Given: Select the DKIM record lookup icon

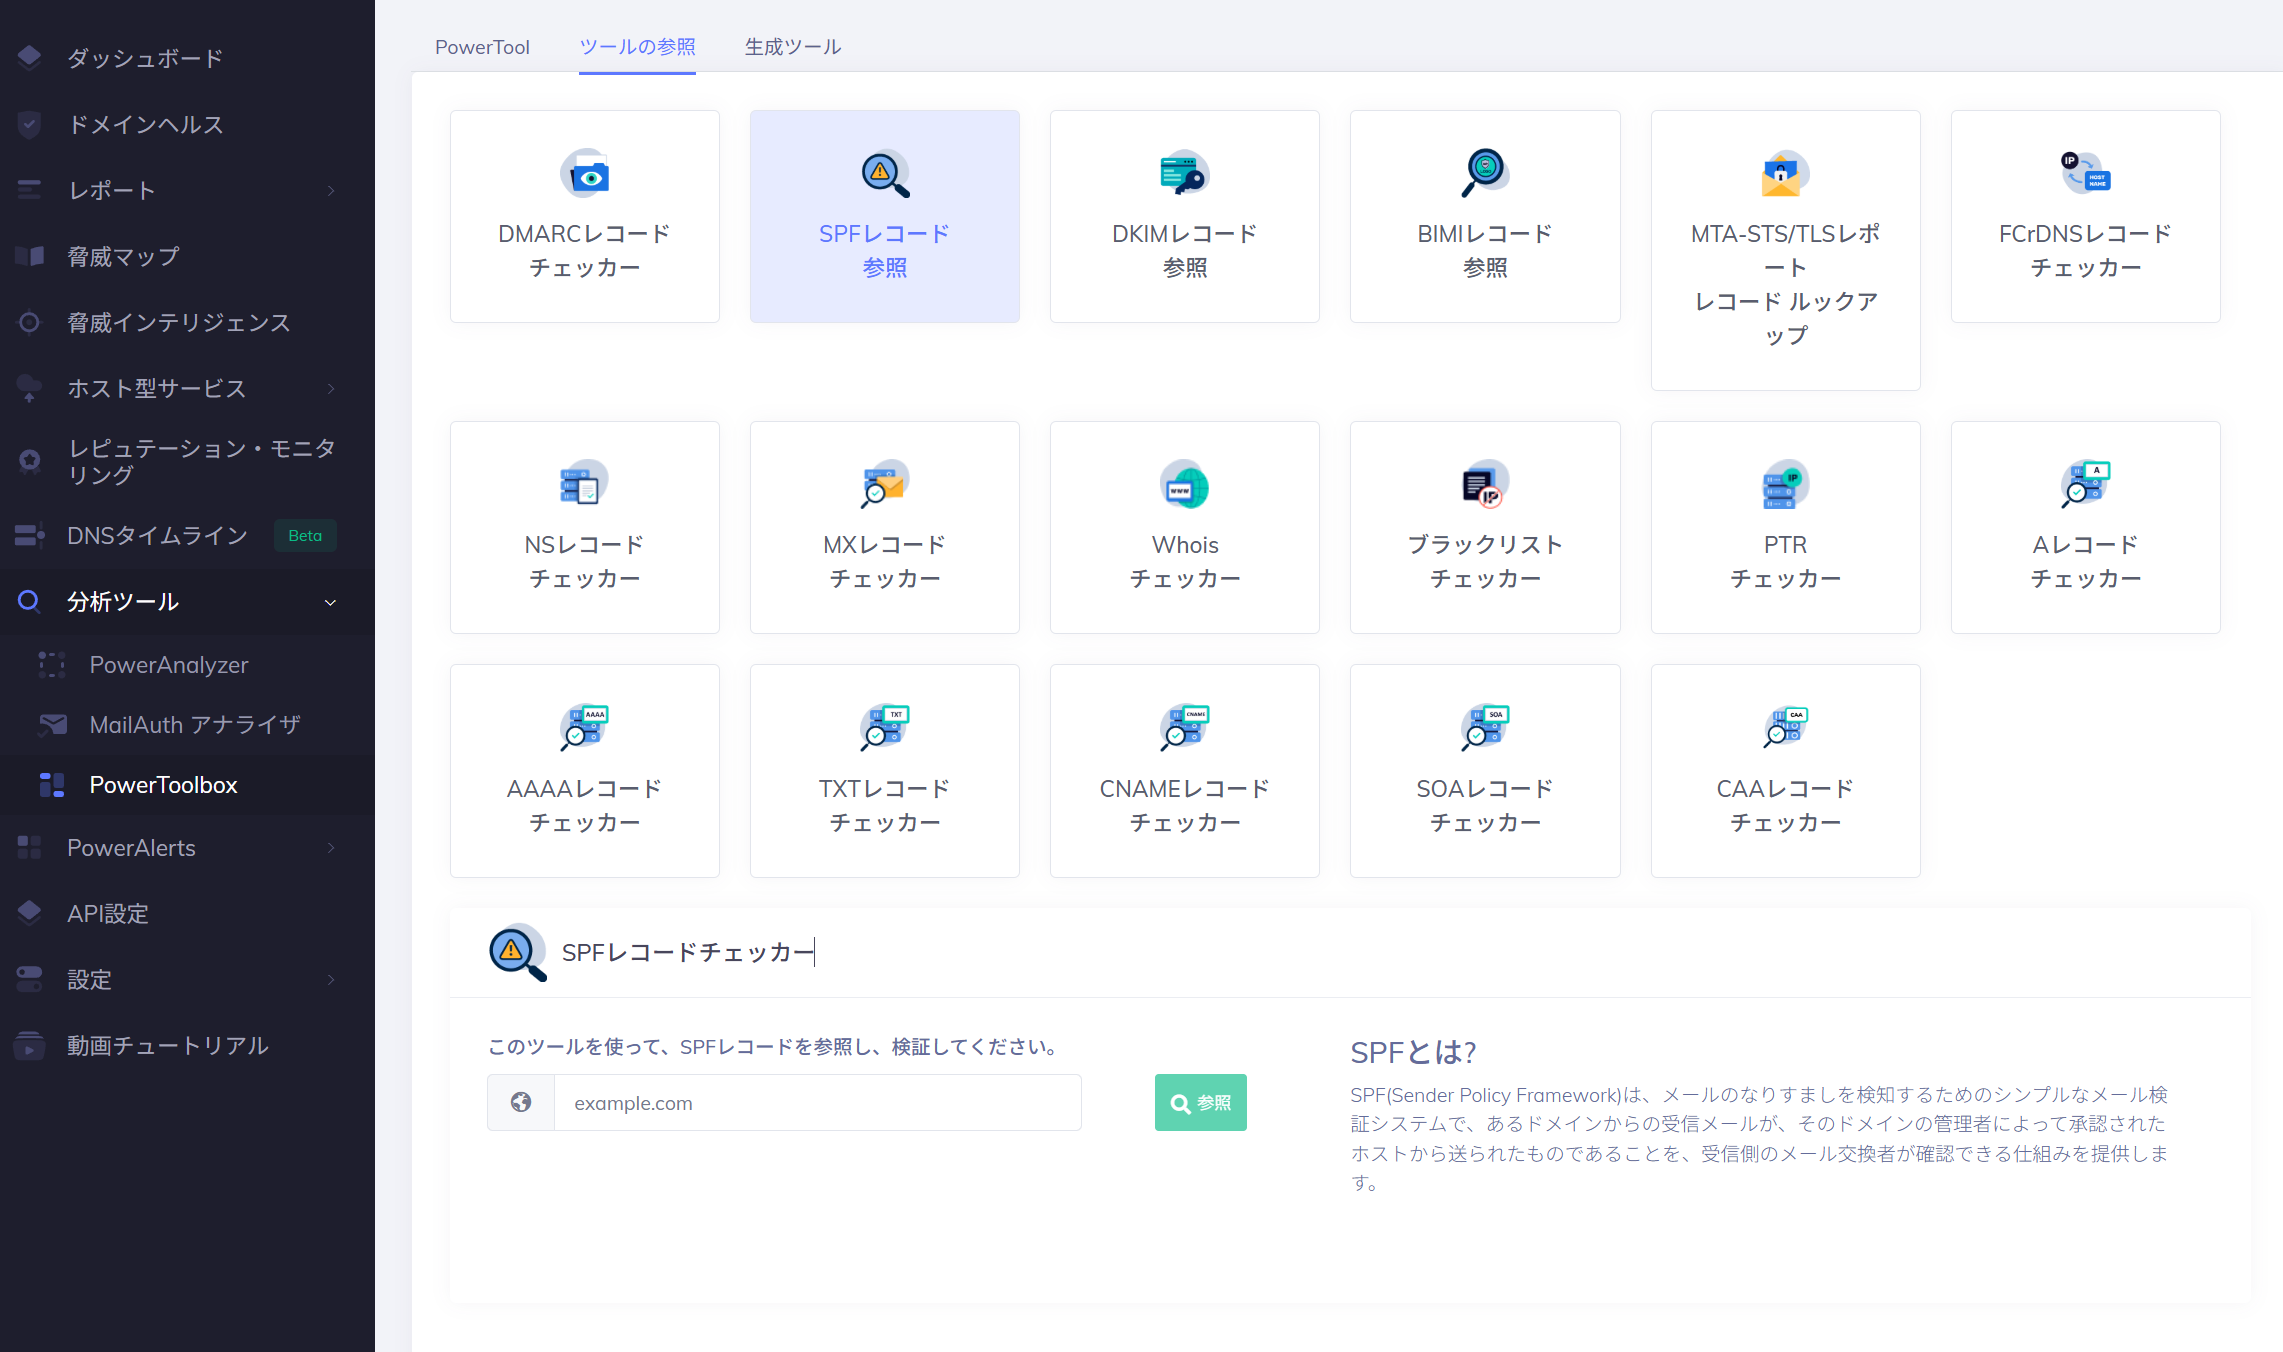Looking at the screenshot, I should tap(1184, 175).
